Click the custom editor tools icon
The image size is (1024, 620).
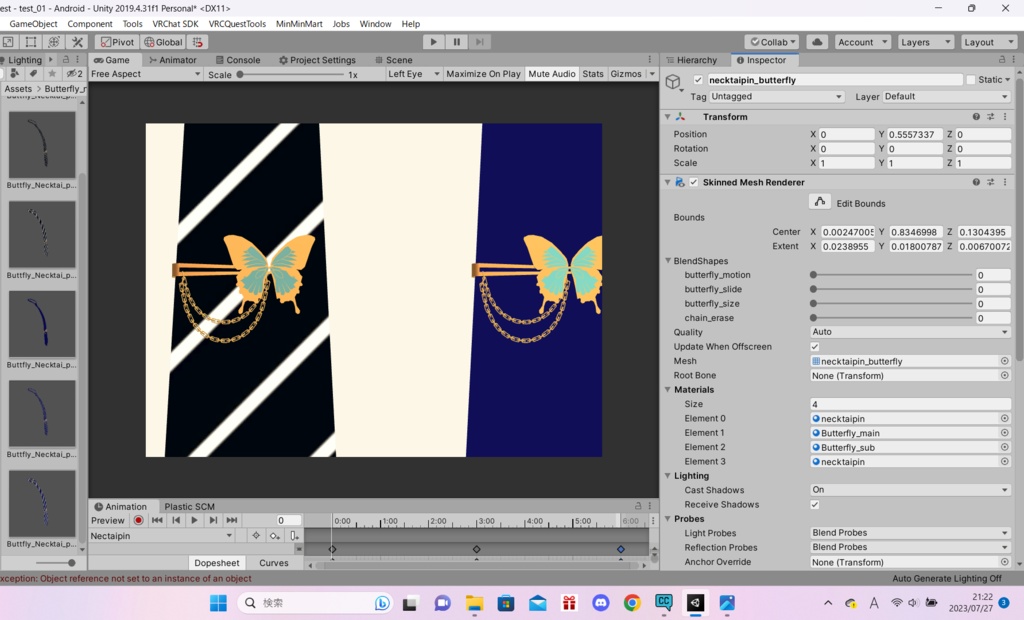(76, 42)
